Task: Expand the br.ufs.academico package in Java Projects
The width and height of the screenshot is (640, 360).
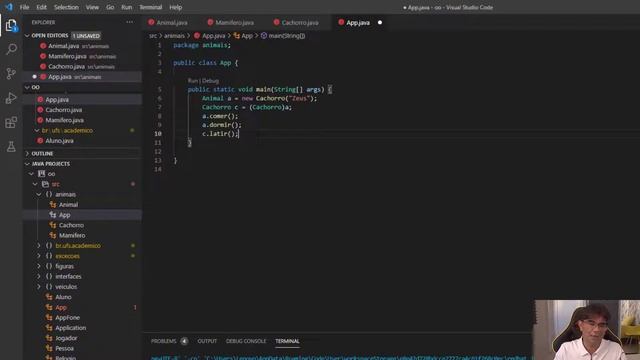Action: [x=39, y=246]
